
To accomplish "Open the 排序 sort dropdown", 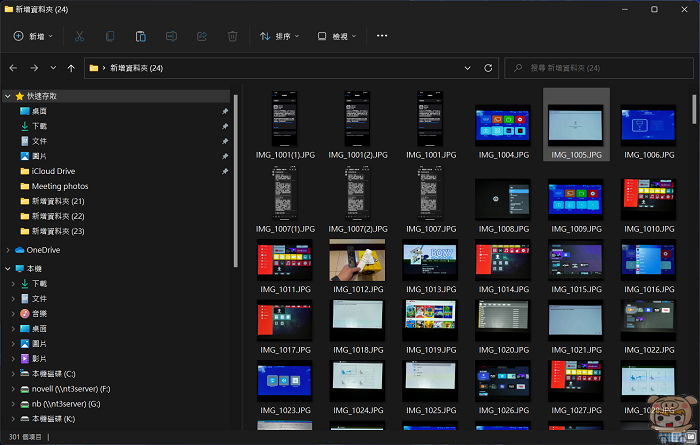I will coord(280,36).
